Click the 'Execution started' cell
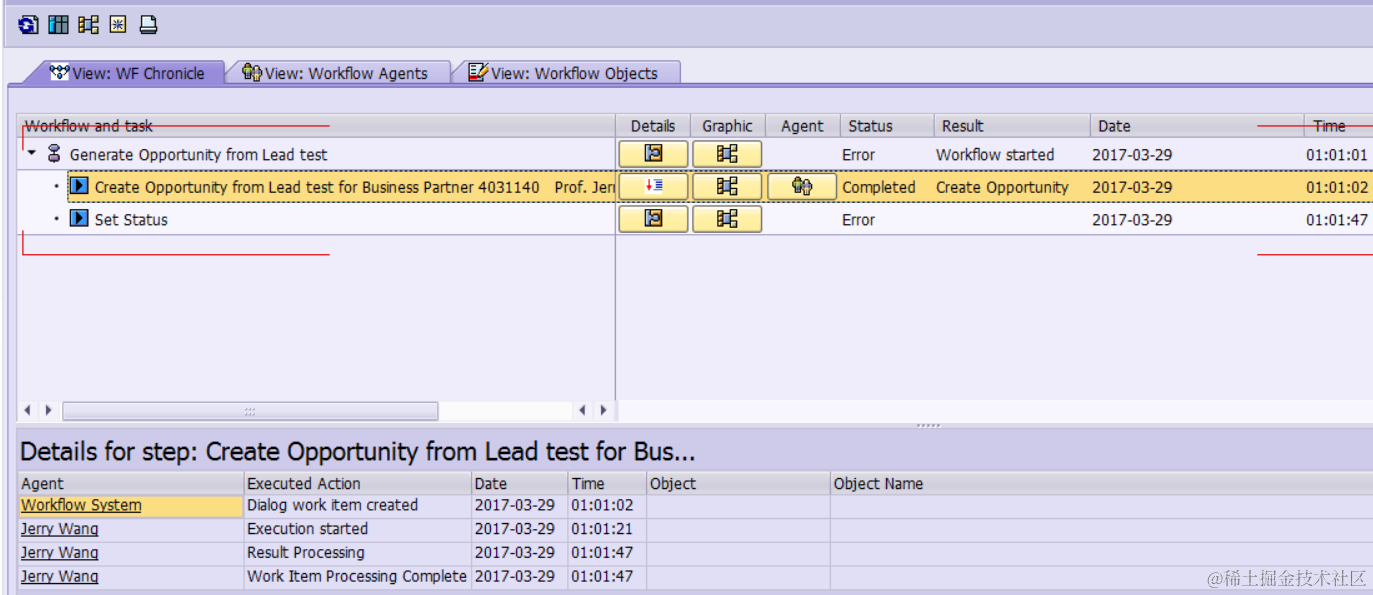 (x=357, y=529)
